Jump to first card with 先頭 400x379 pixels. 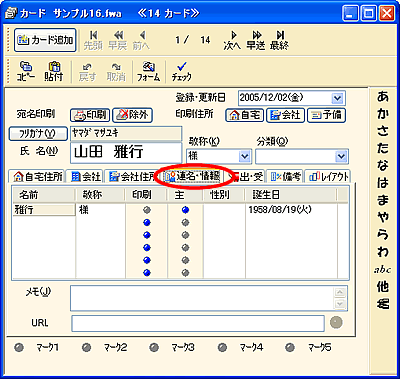93,40
